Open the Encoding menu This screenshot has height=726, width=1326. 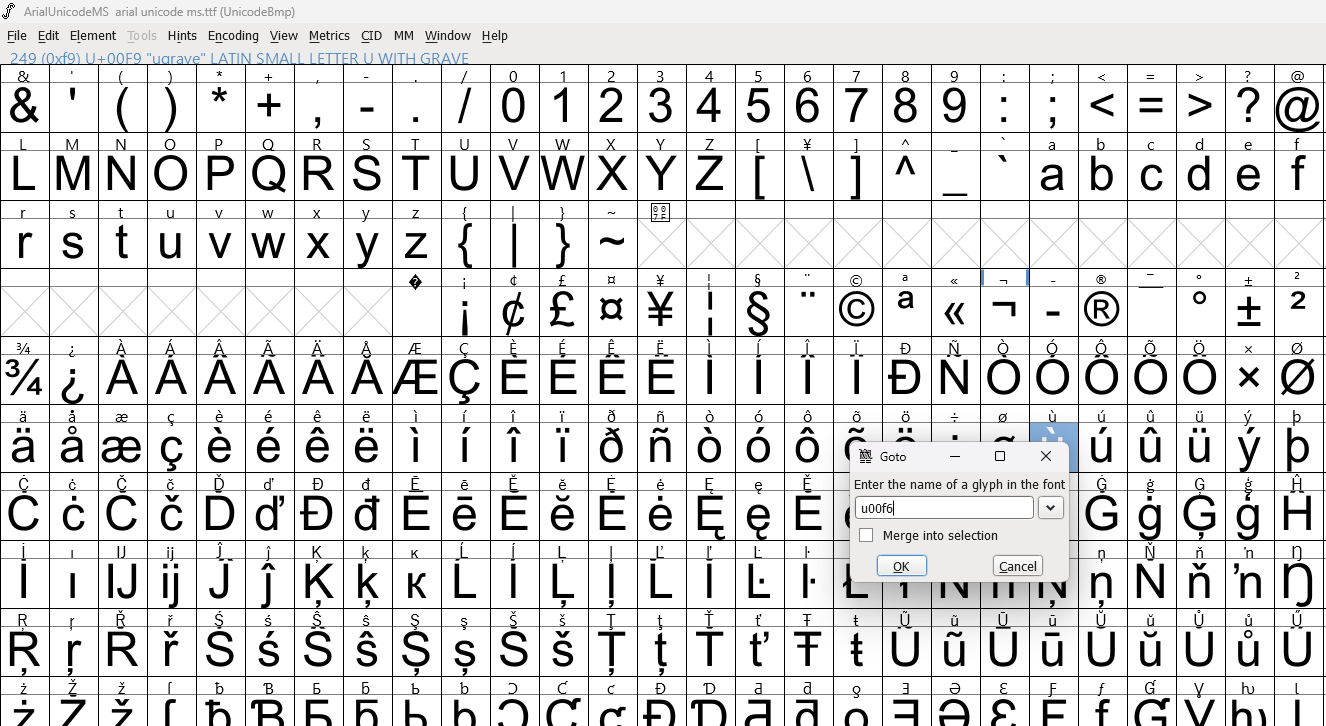233,36
